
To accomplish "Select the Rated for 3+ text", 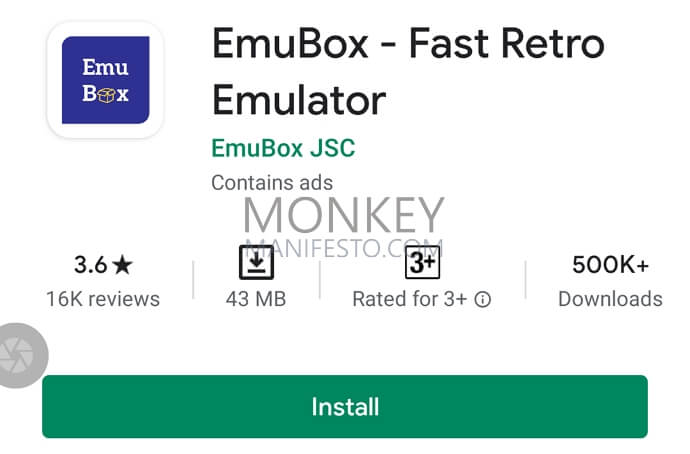I will point(409,299).
